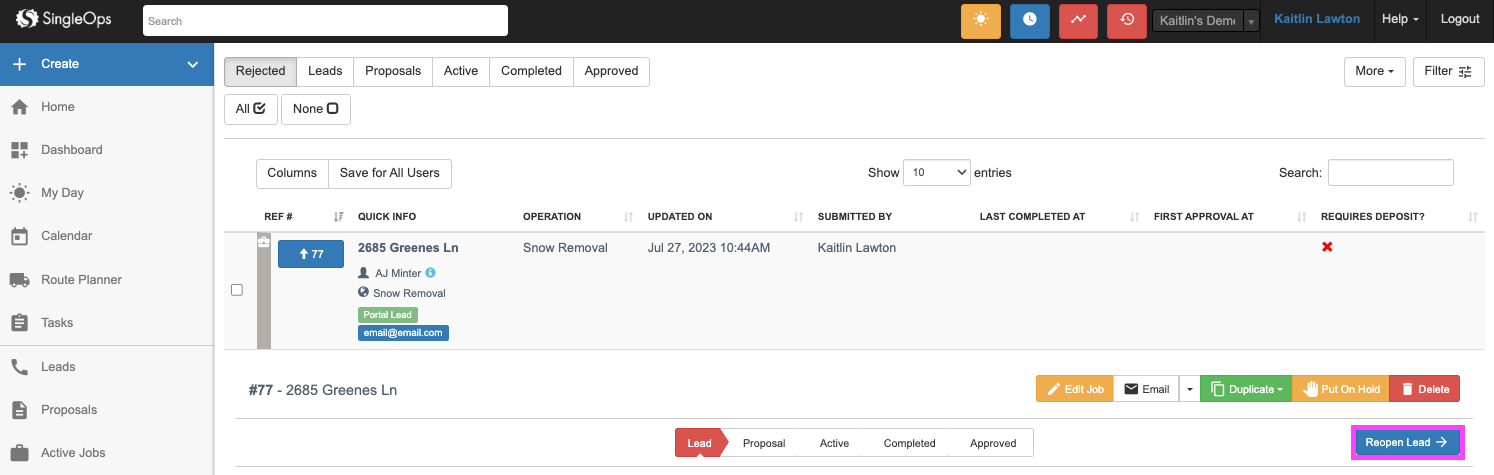Expand the Create menu in the sidebar
The width and height of the screenshot is (1494, 475).
[x=107, y=64]
